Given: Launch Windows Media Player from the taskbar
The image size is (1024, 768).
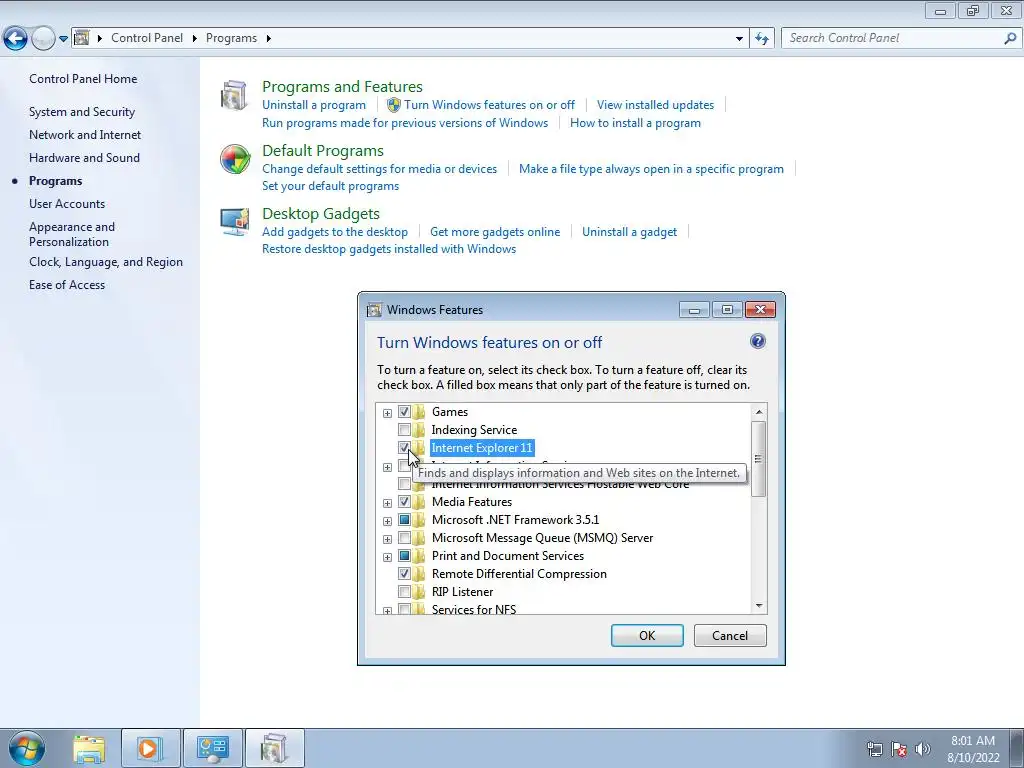Looking at the screenshot, I should 149,748.
